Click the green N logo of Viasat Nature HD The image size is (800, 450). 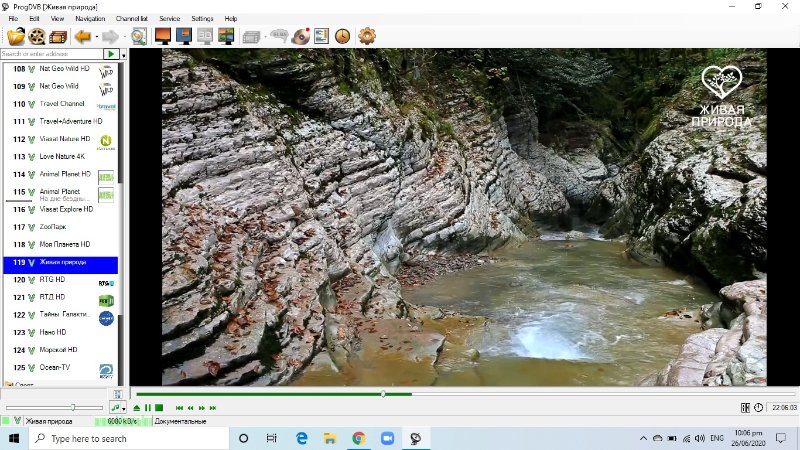pyautogui.click(x=106, y=141)
